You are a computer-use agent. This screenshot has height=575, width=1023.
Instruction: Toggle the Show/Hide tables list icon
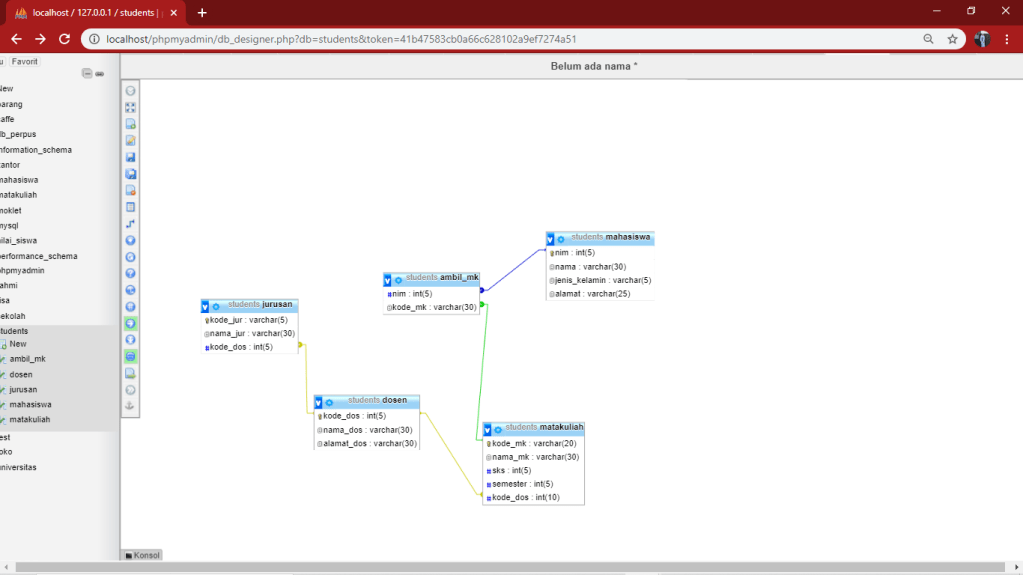[x=130, y=91]
